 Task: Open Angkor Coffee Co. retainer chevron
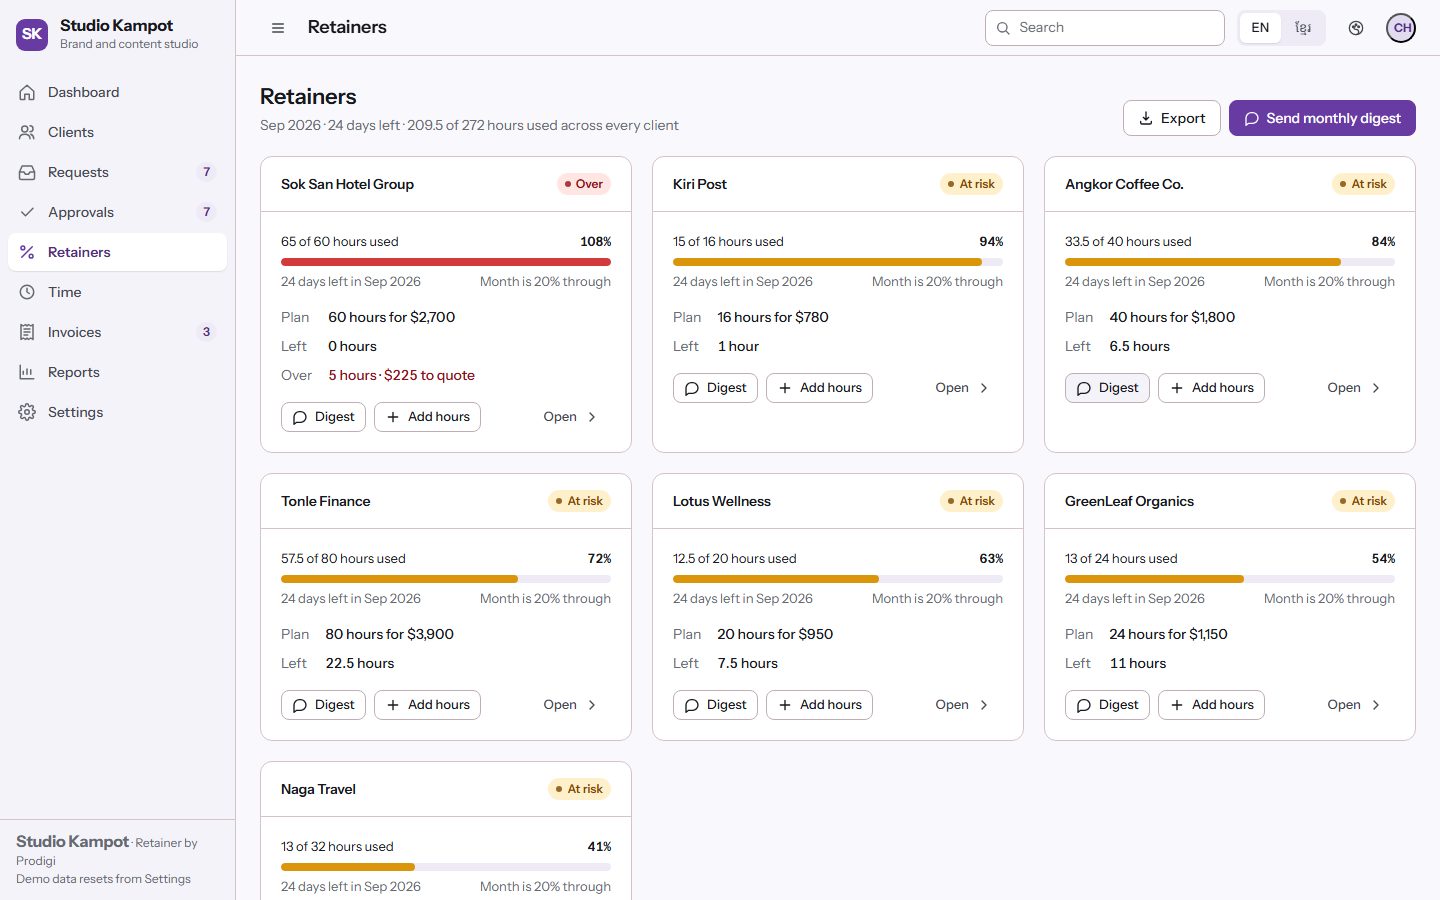coord(1376,388)
